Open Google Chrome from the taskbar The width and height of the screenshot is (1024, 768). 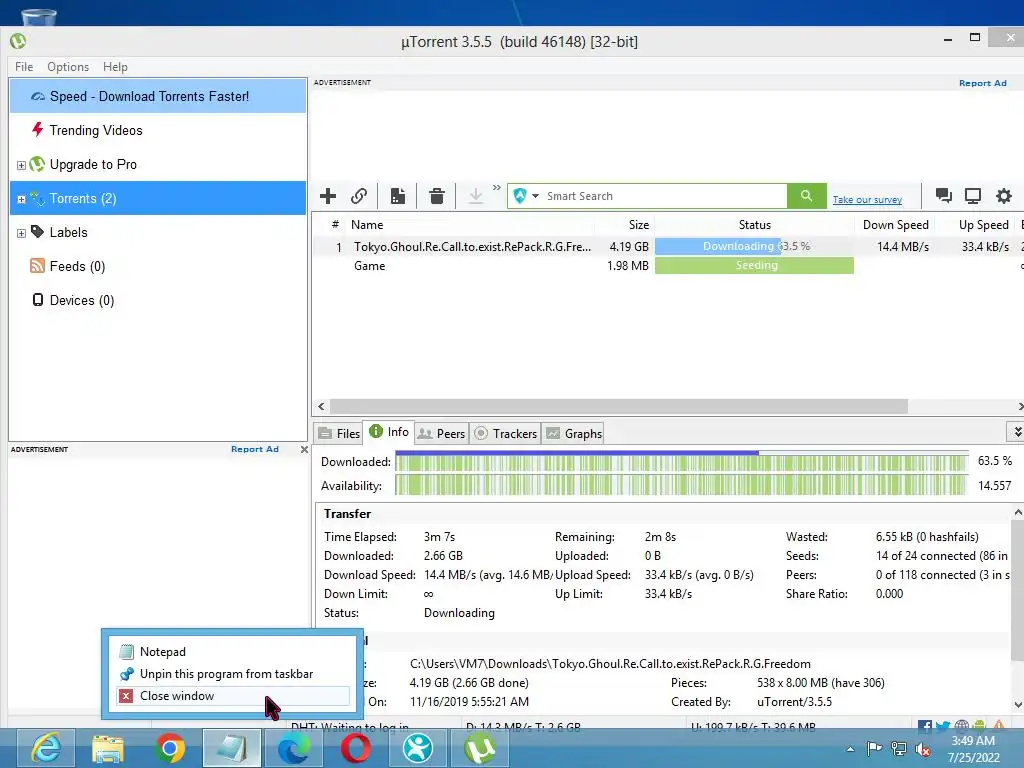coord(170,748)
